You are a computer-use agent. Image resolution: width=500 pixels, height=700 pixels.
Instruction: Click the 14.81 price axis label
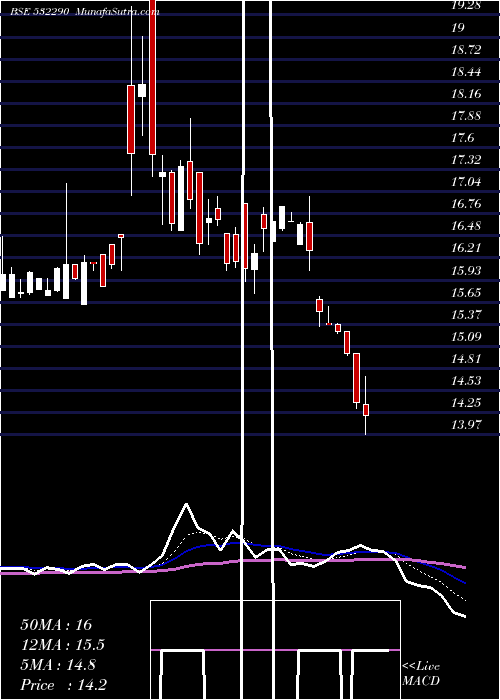(x=466, y=358)
